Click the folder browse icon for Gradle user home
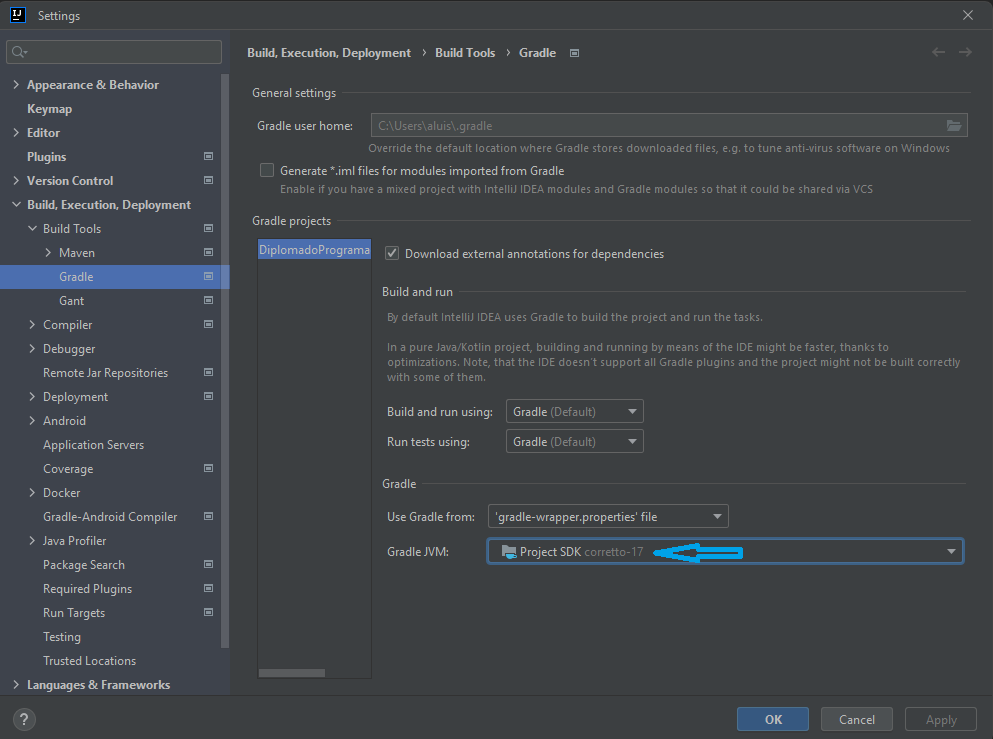This screenshot has height=739, width=993. [x=954, y=125]
